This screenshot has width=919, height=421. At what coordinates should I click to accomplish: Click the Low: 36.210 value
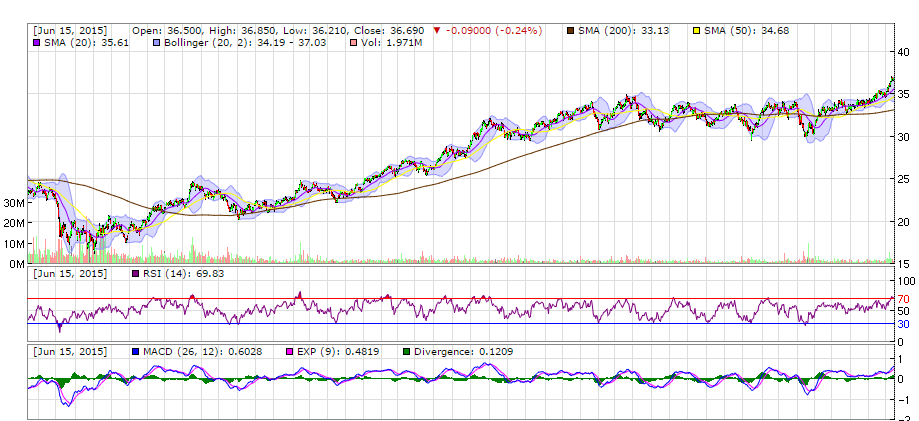point(314,30)
